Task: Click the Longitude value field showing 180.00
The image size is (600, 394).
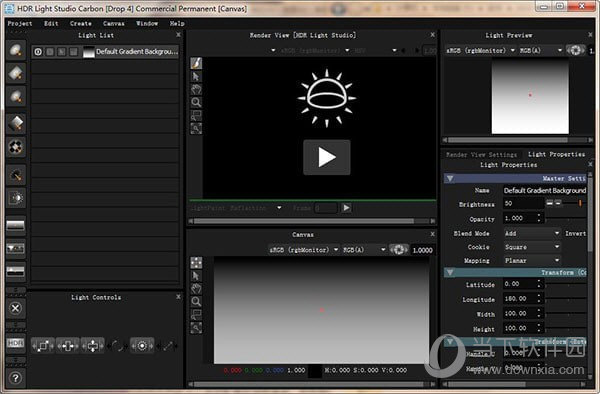Action: coord(519,298)
